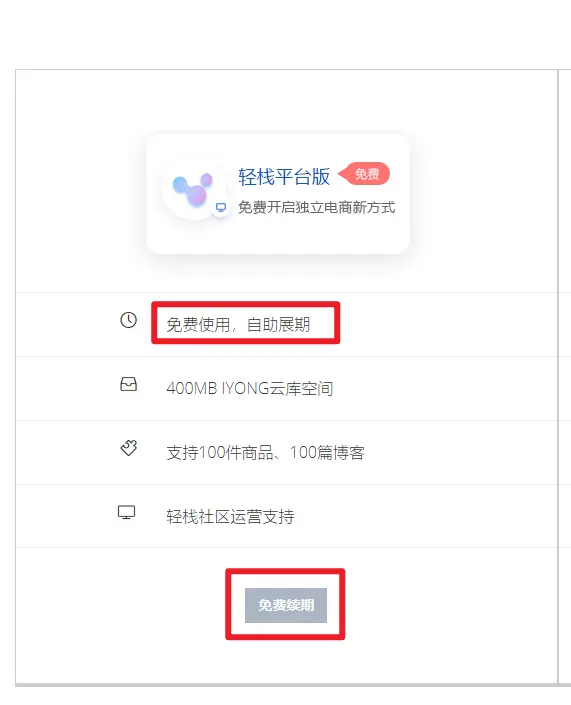Screen dimensions: 571x705
Task: Click the 免费续期 button
Action: pos(286,605)
